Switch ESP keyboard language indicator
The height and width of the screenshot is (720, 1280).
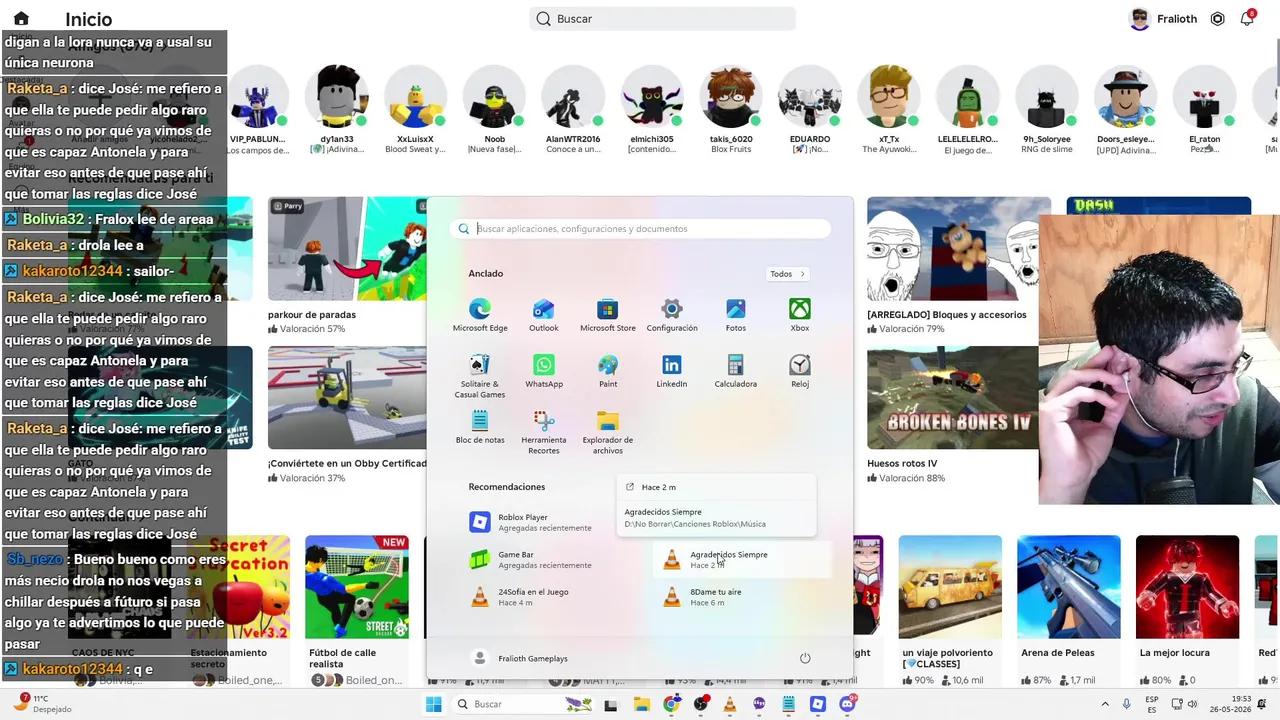[x=1153, y=704]
